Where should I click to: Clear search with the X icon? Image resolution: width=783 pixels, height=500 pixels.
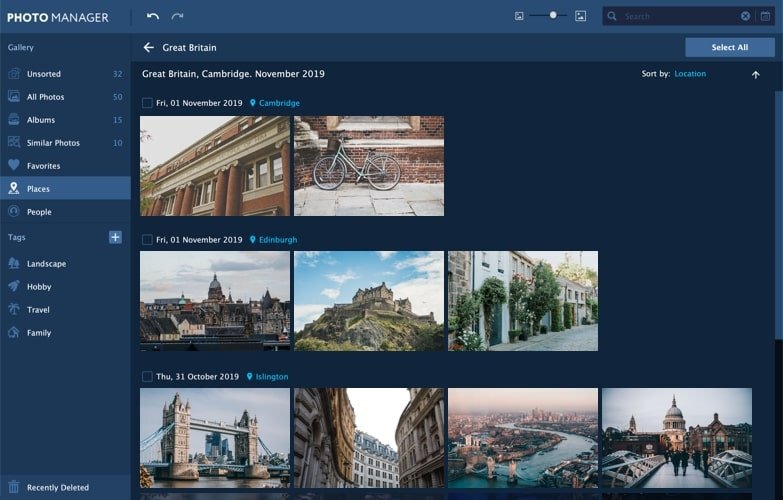(745, 17)
